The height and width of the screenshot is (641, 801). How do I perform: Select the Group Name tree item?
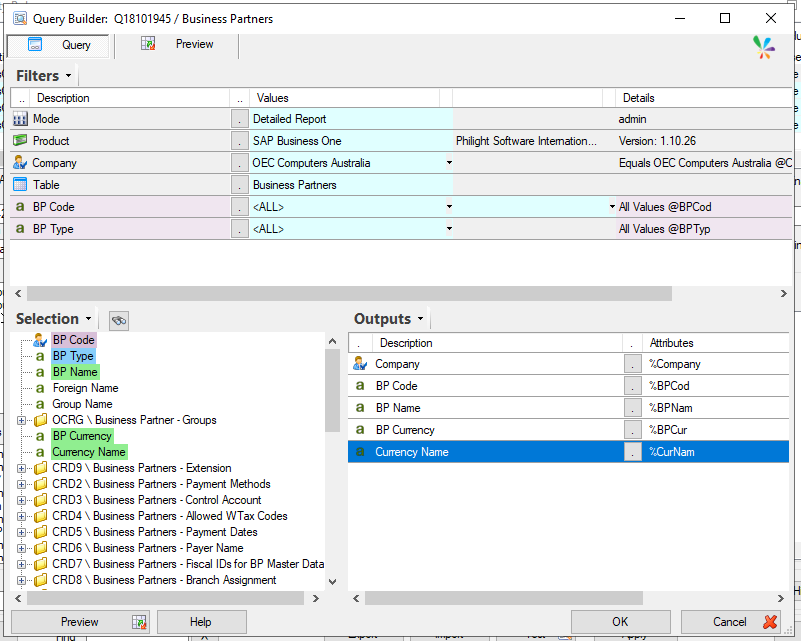tap(82, 404)
